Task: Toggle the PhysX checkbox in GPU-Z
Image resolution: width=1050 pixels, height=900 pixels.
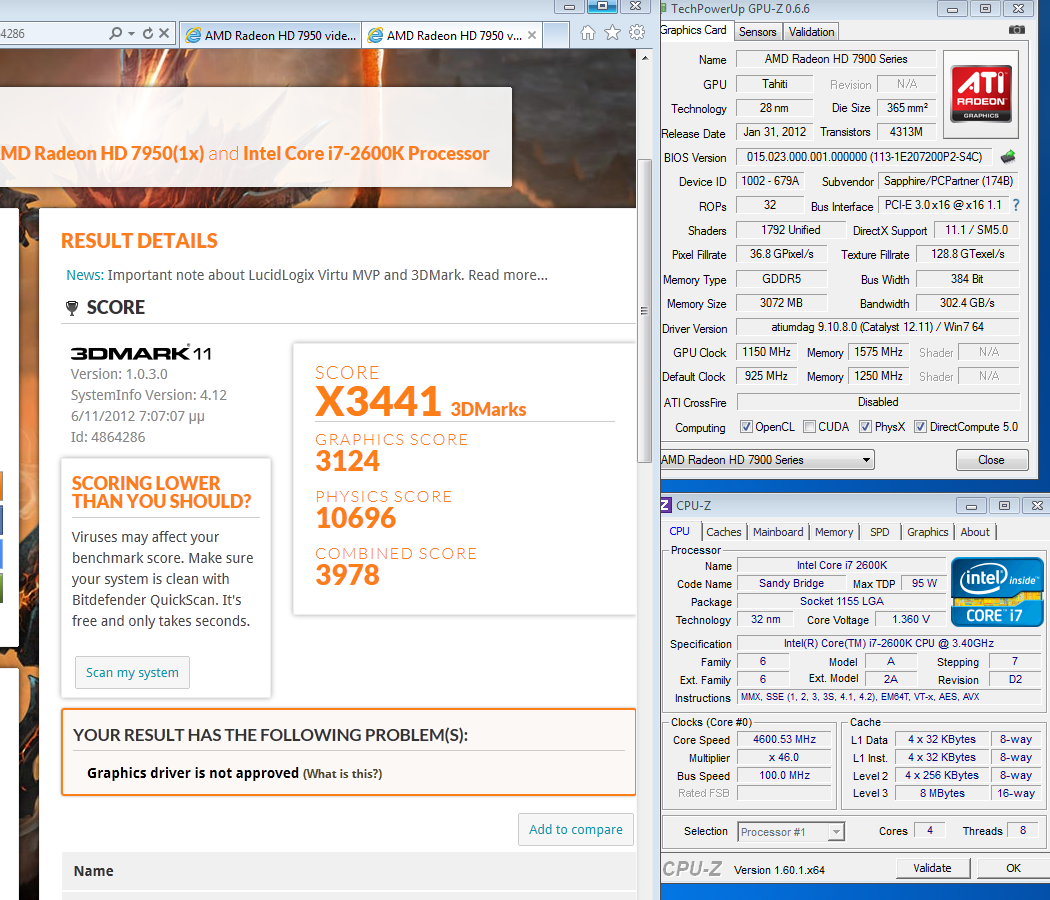Action: click(865, 427)
